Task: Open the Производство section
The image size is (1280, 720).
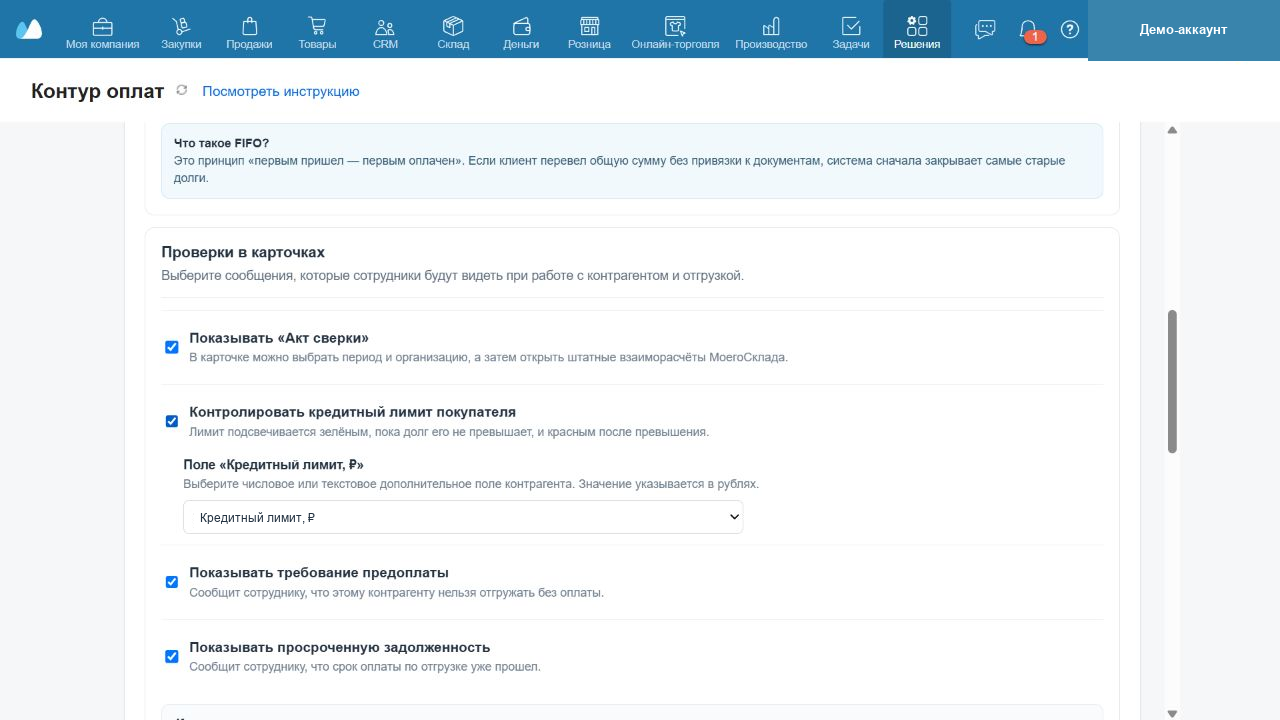Action: [771, 30]
